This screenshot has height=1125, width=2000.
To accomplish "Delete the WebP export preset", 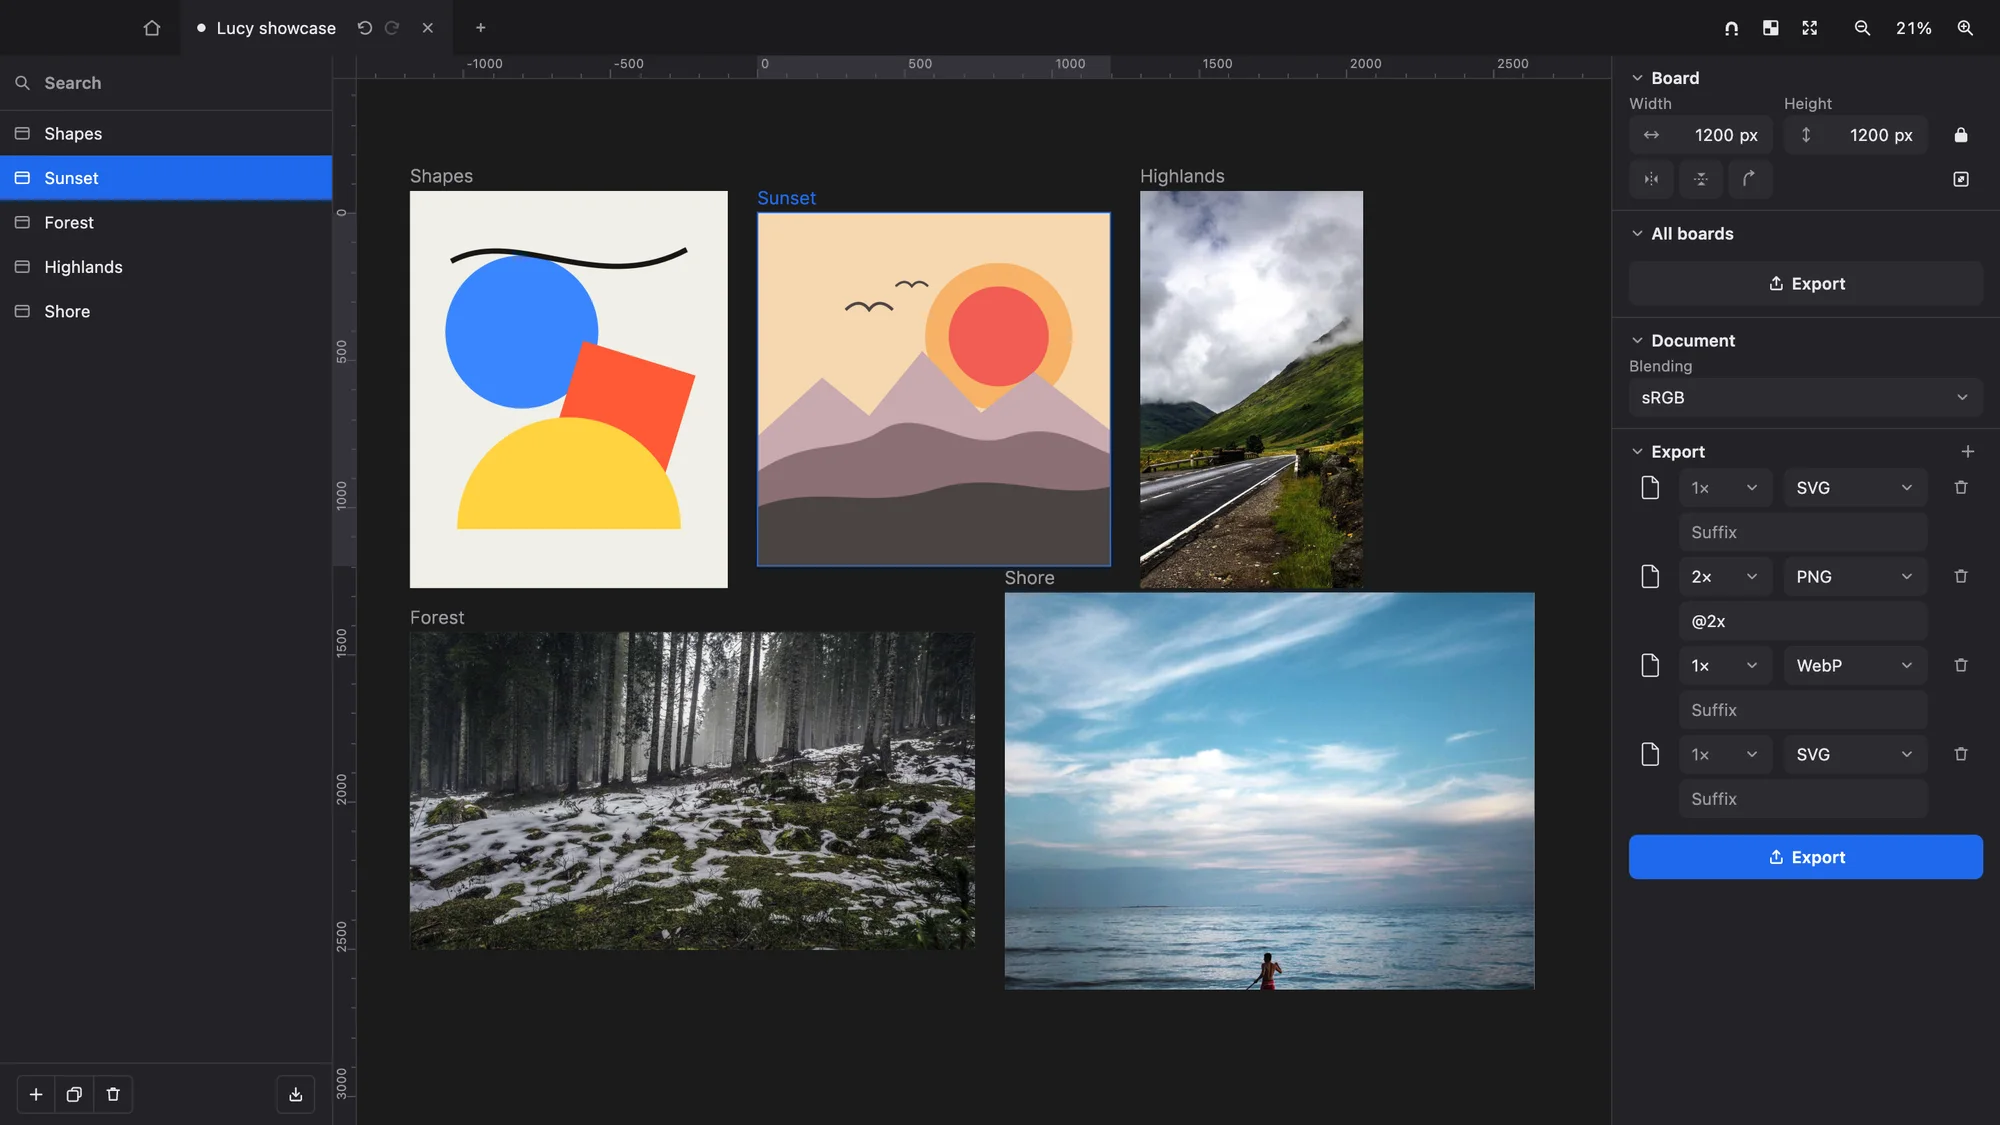I will [x=1961, y=666].
